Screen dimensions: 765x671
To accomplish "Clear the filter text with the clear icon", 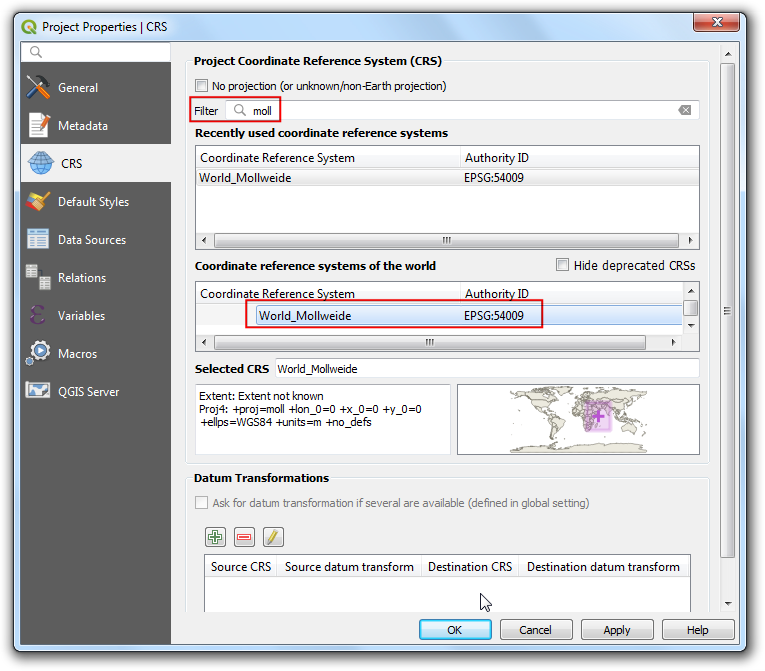I will (685, 110).
